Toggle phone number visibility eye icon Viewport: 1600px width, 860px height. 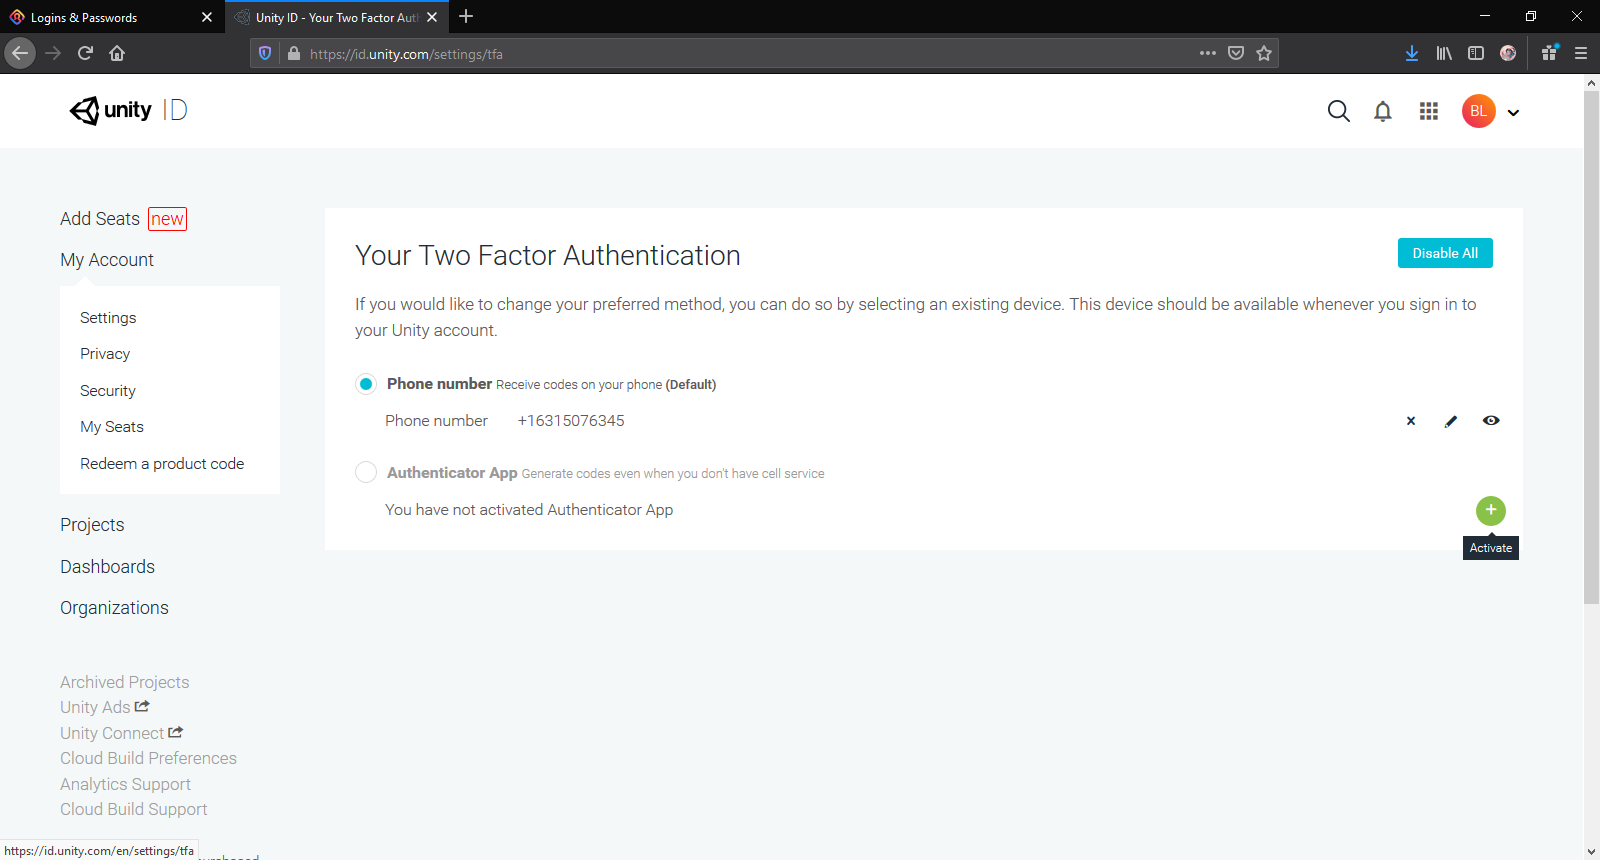tap(1491, 421)
